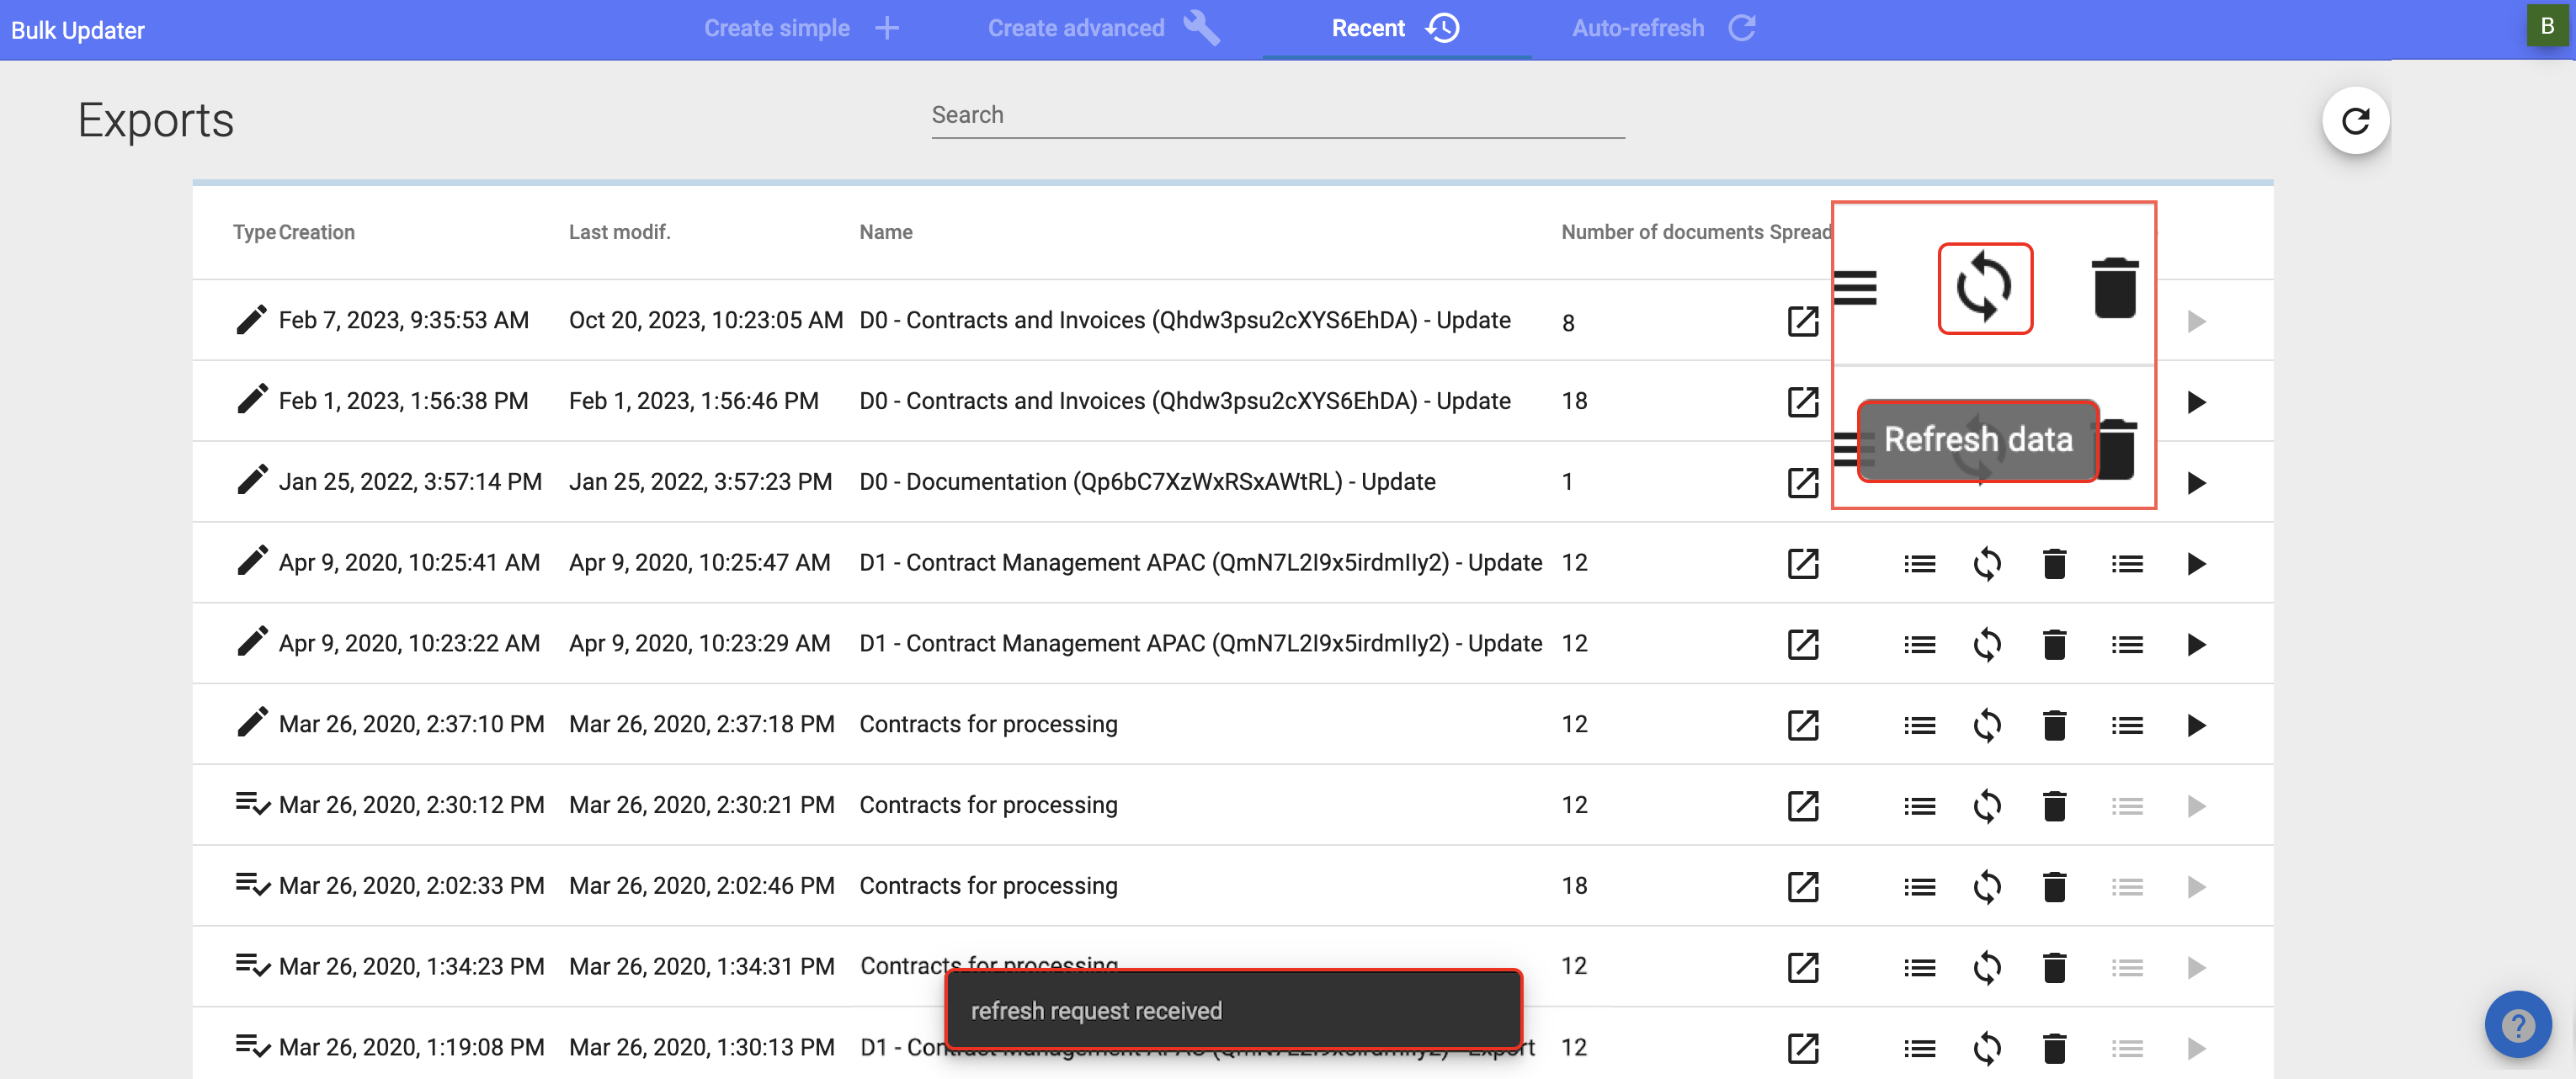Click the Number of documents column header
The image size is (2576, 1079).
click(1662, 232)
